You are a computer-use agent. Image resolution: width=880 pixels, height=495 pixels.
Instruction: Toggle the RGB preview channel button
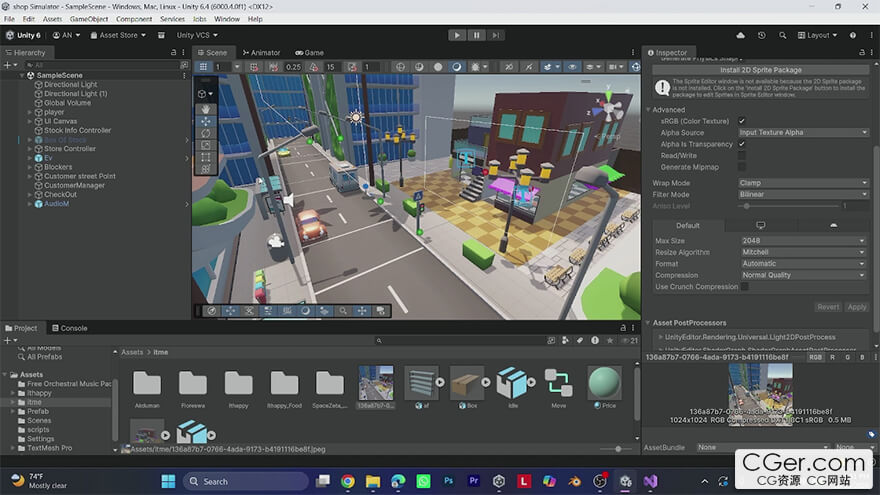(815, 357)
